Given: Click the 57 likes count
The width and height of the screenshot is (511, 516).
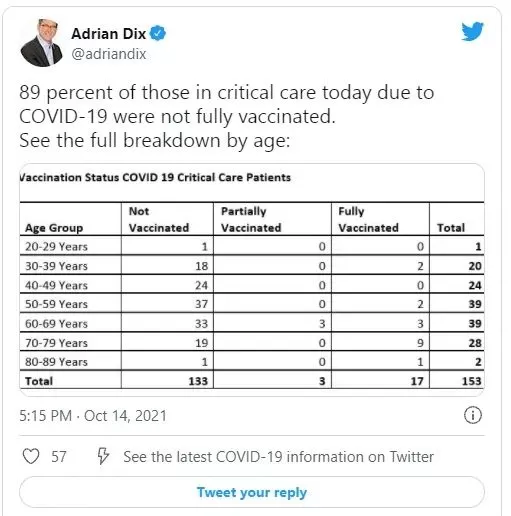Looking at the screenshot, I should pos(59,456).
